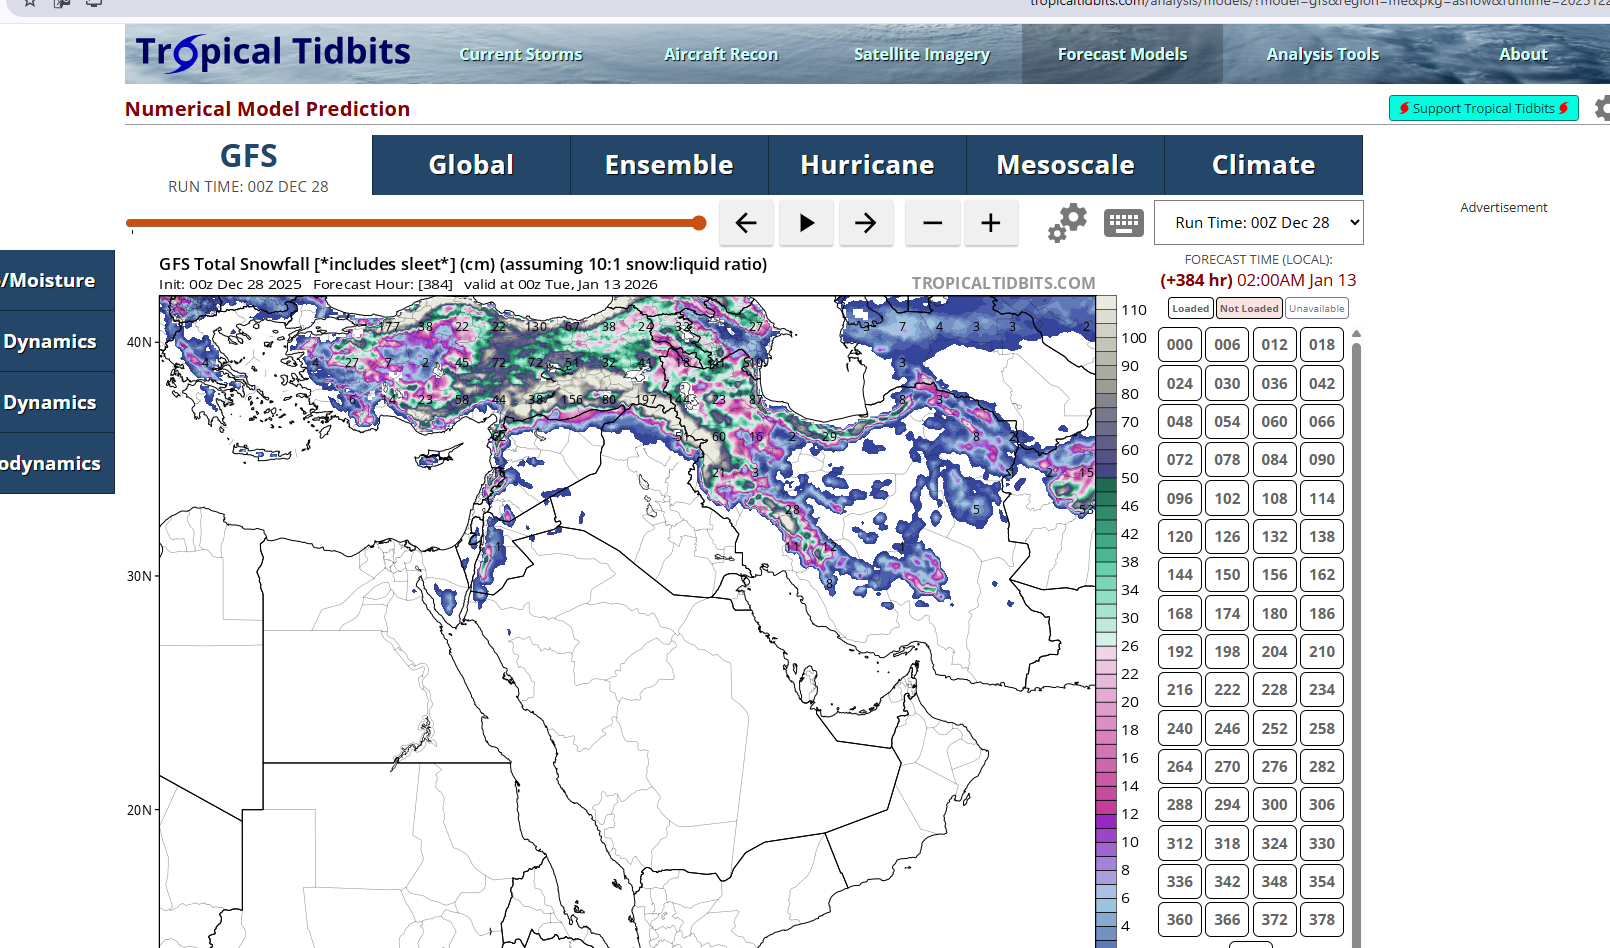Click the Support Tropical Tidbits button
The image size is (1610, 948).
1483,108
